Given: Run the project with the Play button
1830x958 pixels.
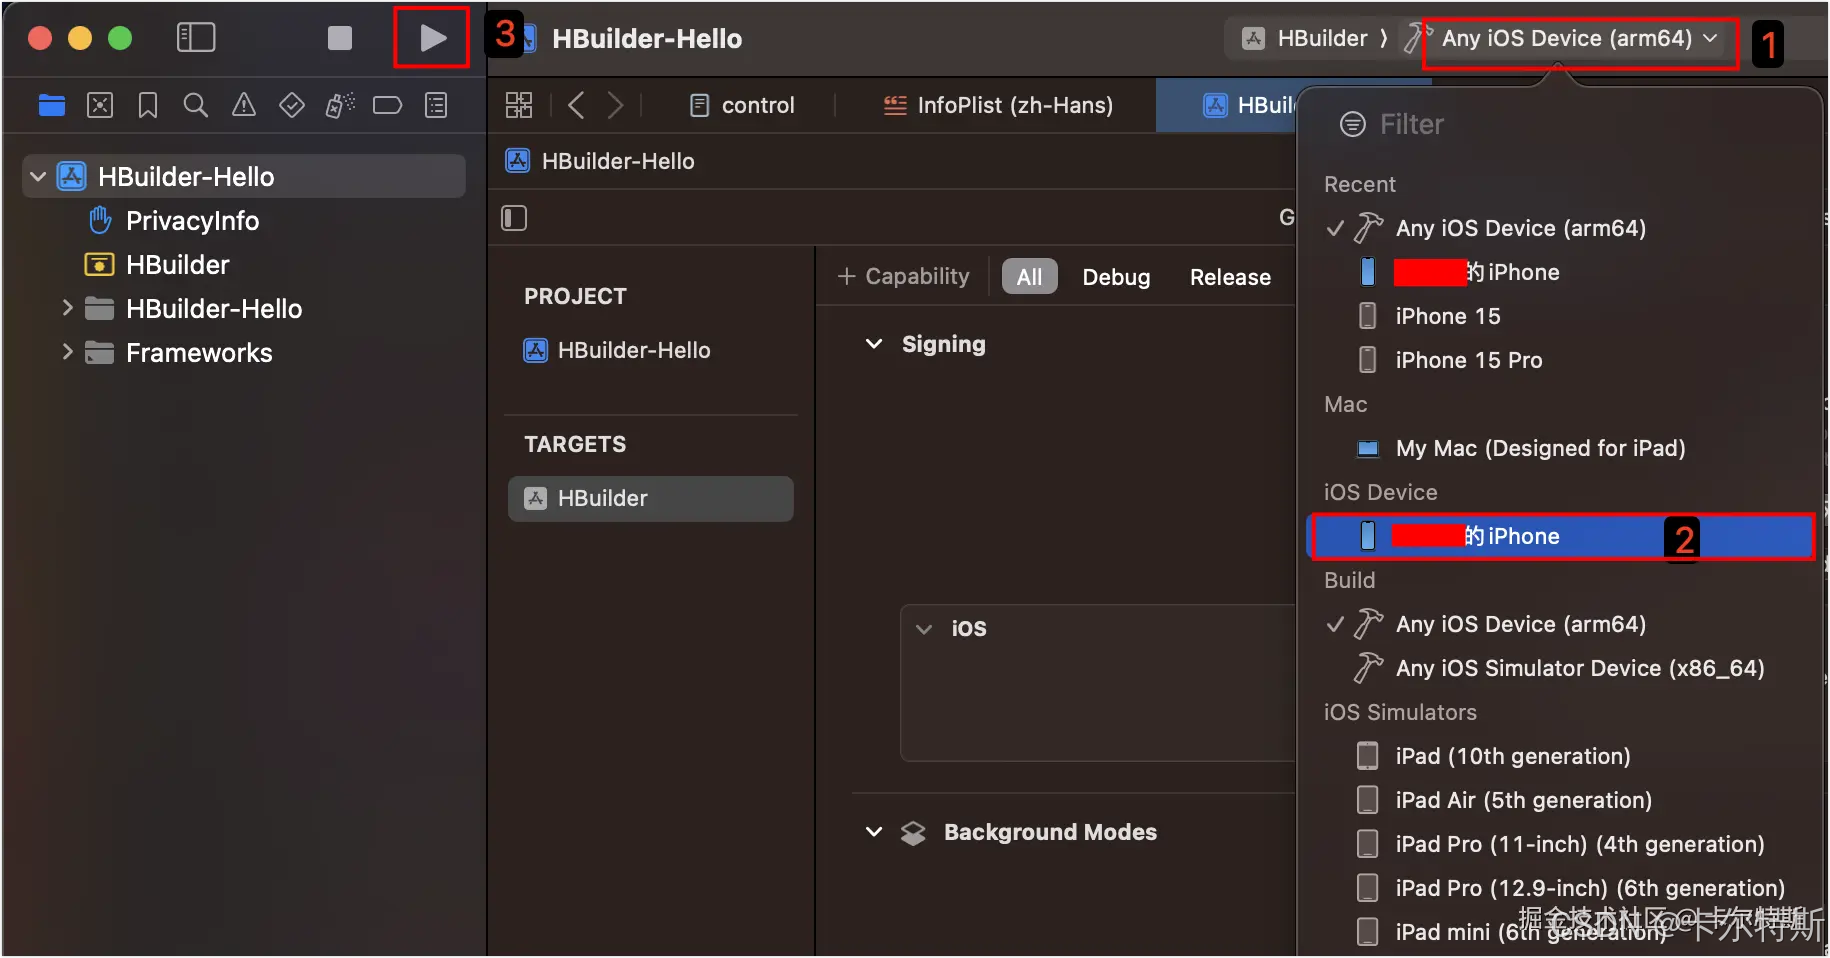Looking at the screenshot, I should click(433, 38).
